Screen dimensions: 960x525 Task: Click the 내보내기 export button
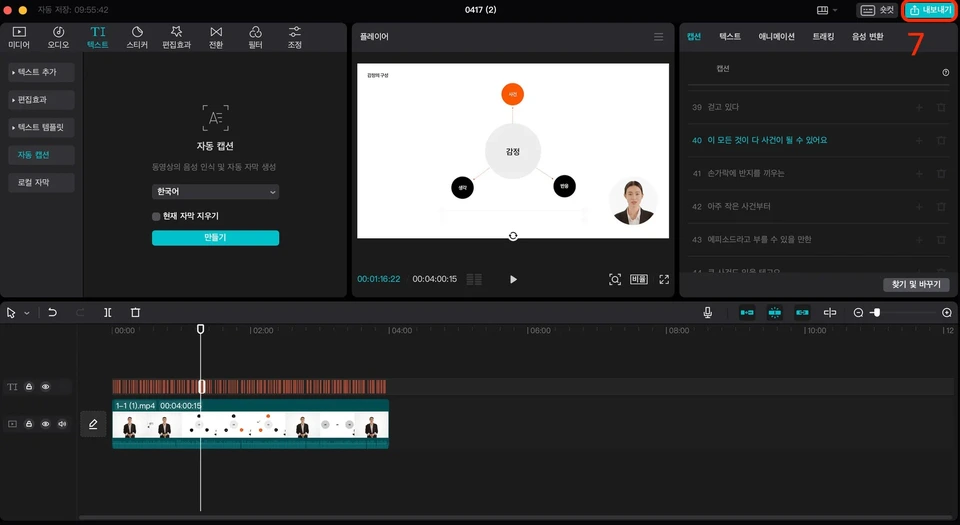(x=929, y=10)
